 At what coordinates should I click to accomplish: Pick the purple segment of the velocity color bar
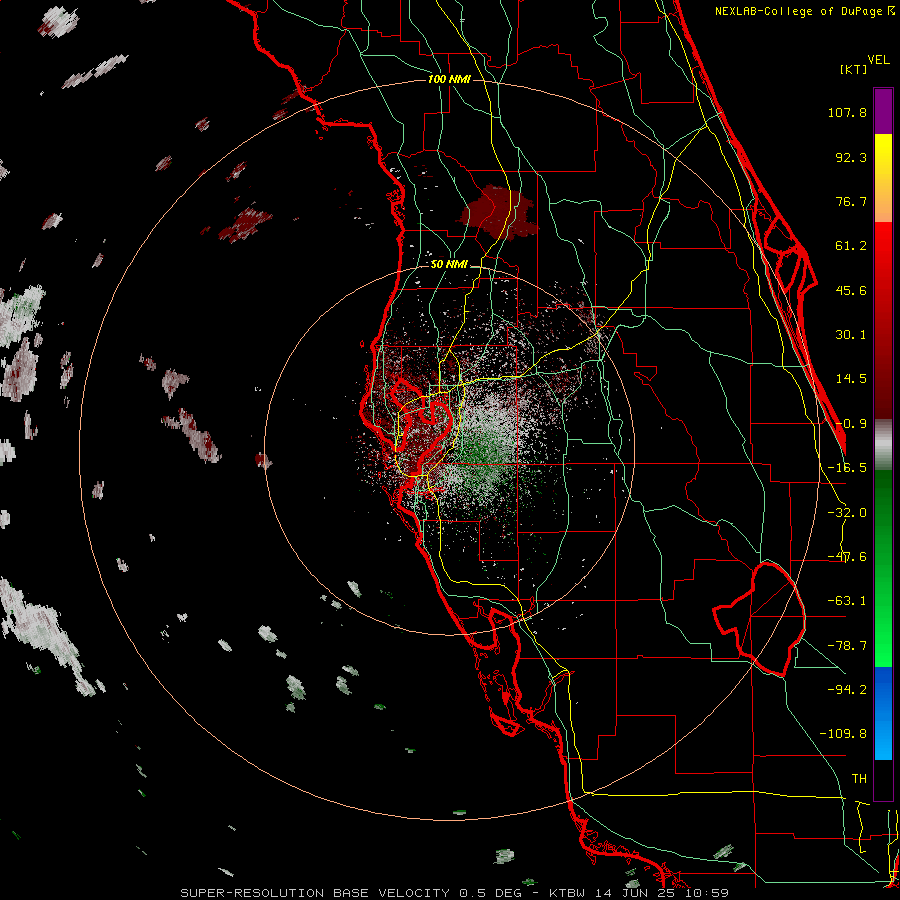click(883, 111)
